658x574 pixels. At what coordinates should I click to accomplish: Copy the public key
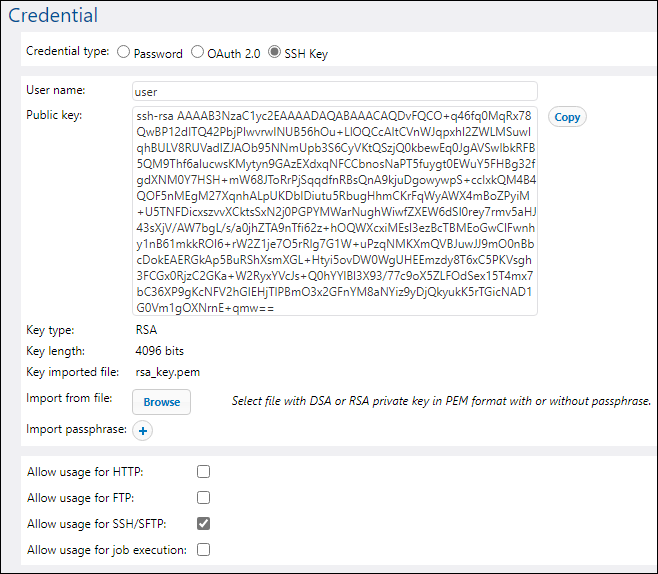tap(567, 117)
